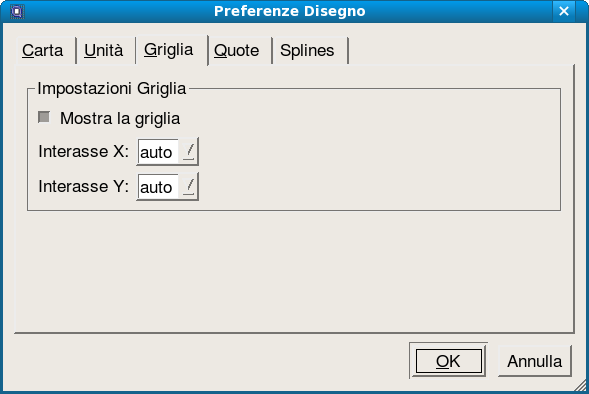Select the Griglia tab
589x394 pixels.
pyautogui.click(x=169, y=50)
